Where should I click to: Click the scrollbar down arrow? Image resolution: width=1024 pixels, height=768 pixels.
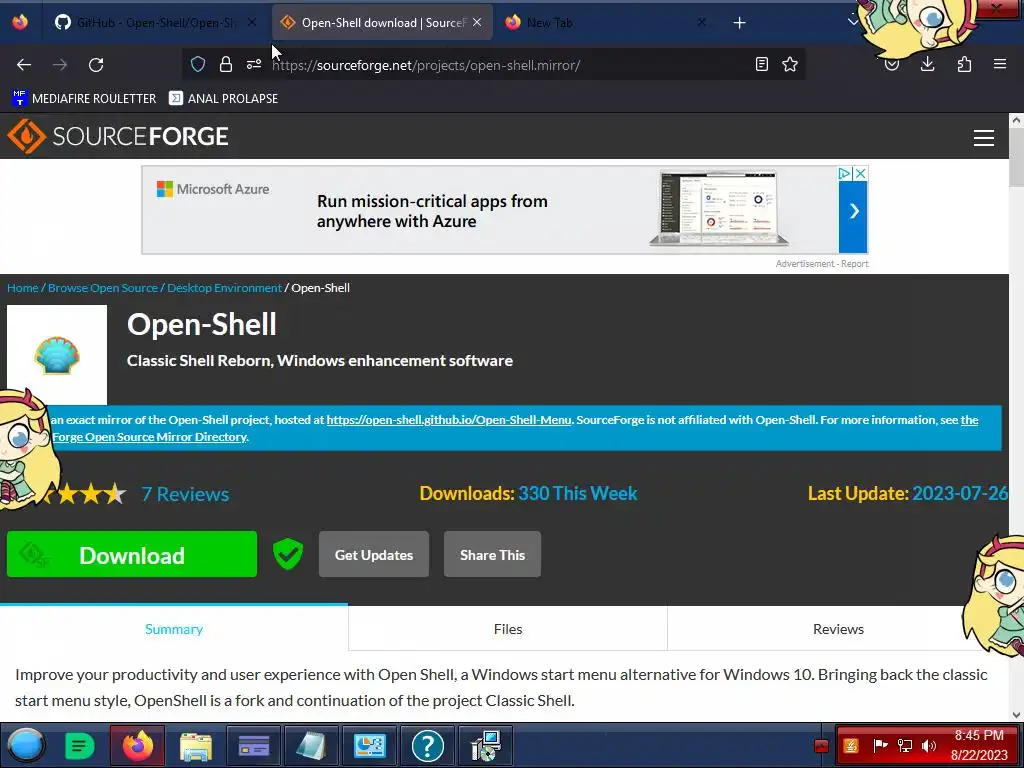(1016, 714)
